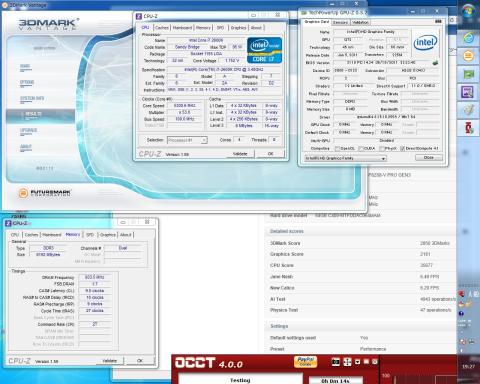Click the OCCT elapsed time 0h 0m 14s
Screen dimensions: 480x384
coord(335,381)
